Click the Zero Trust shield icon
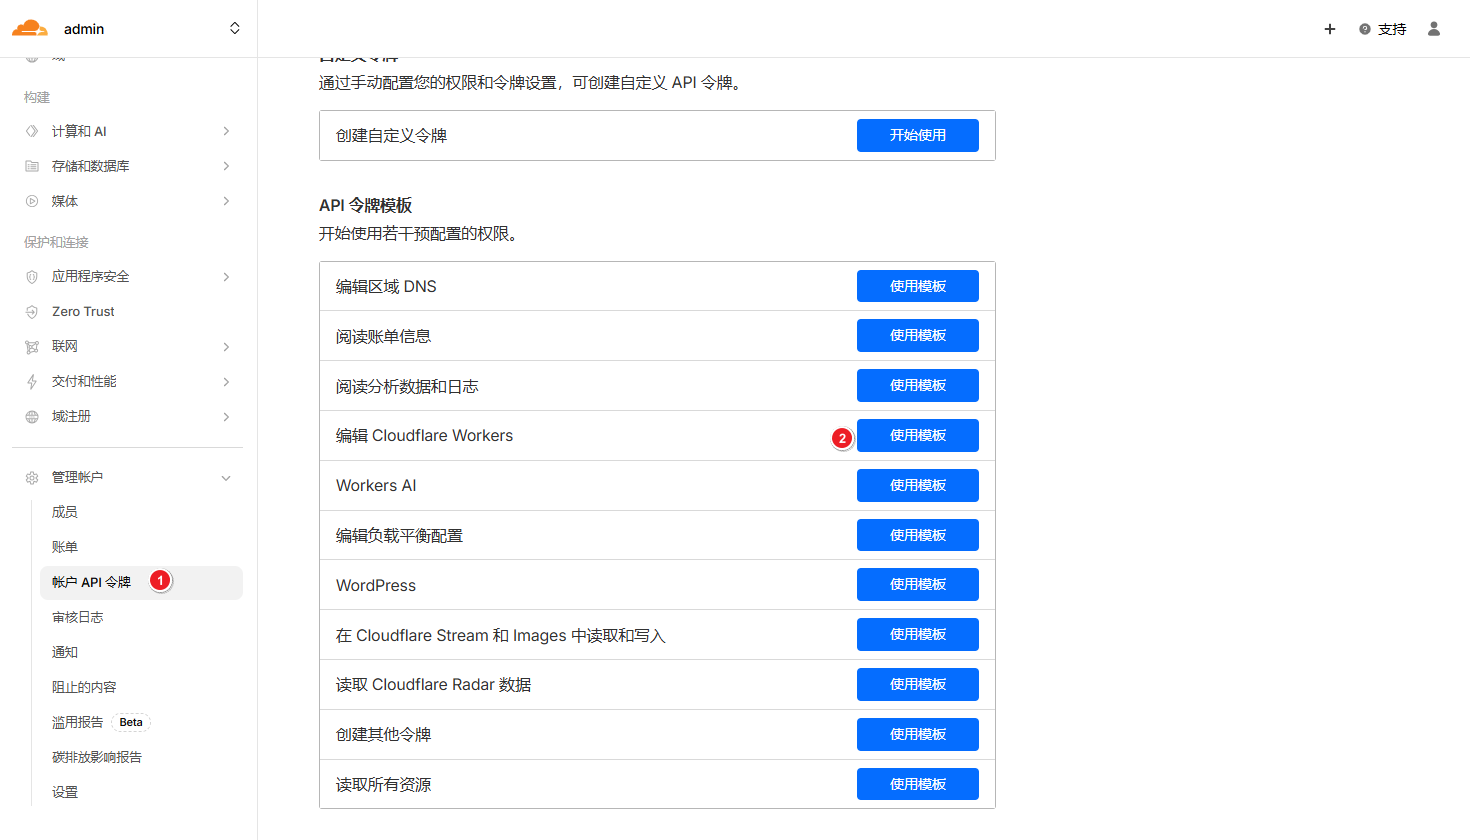This screenshot has width=1470, height=840. click(32, 312)
